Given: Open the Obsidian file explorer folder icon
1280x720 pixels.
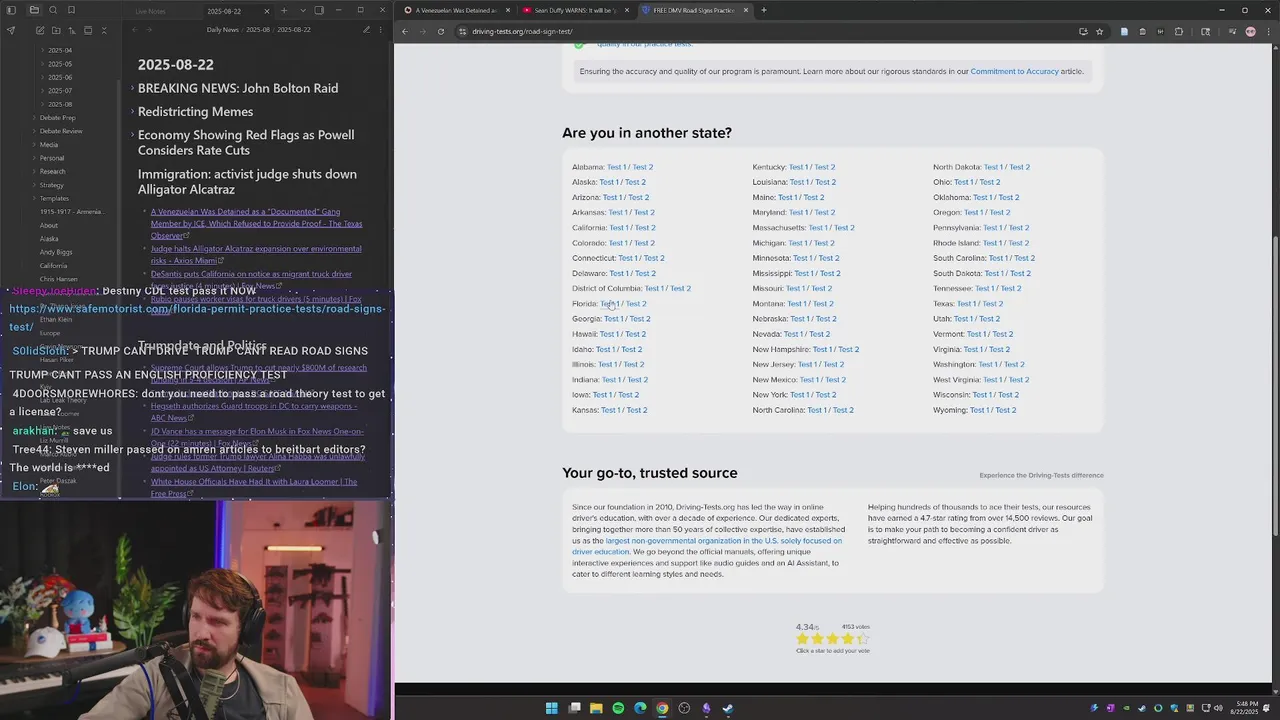Looking at the screenshot, I should tap(33, 10).
